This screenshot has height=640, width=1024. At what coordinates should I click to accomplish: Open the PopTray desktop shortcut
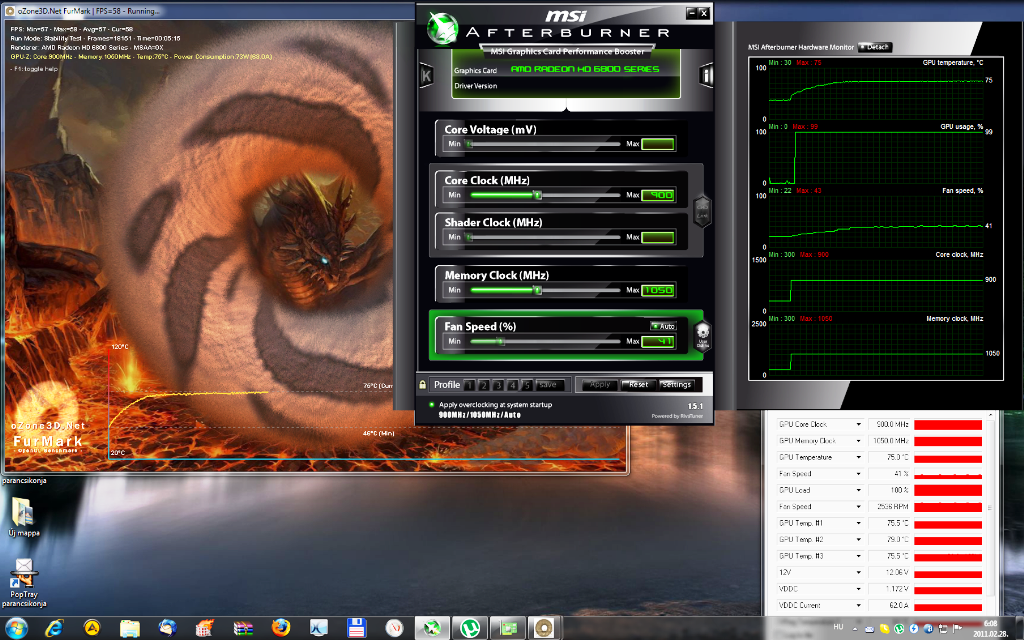click(x=24, y=583)
